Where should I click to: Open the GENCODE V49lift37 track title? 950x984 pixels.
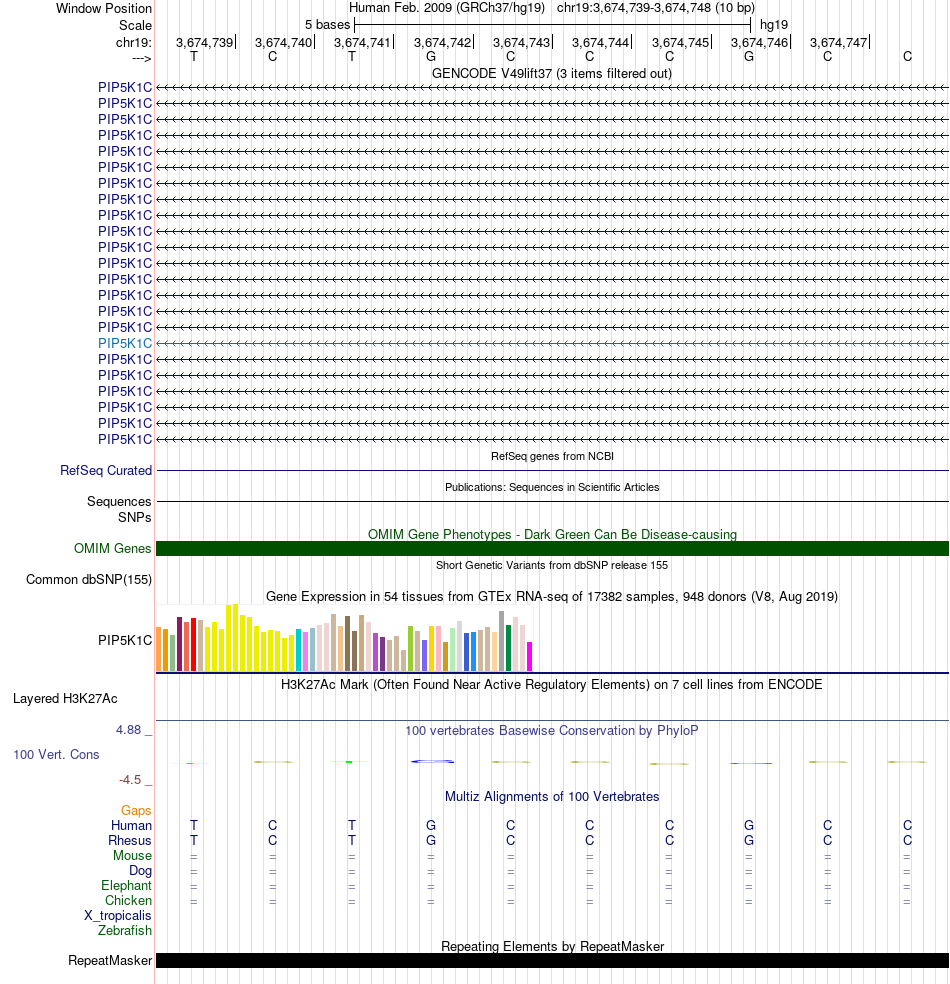click(552, 73)
